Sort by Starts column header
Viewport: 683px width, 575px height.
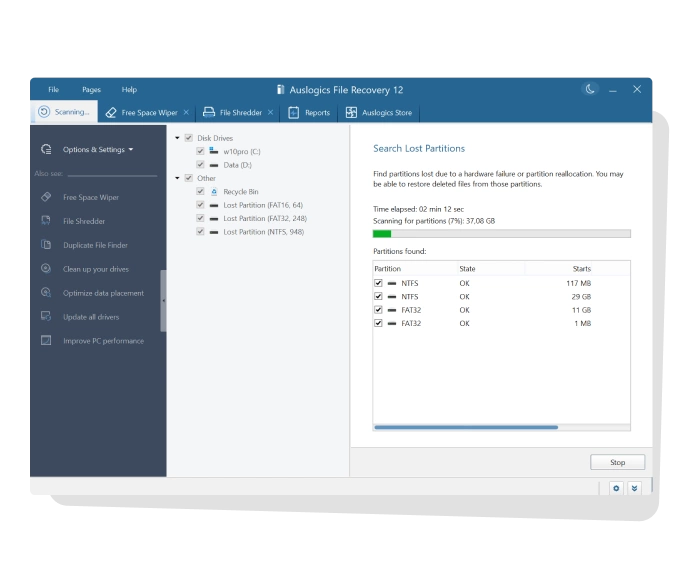(559, 268)
